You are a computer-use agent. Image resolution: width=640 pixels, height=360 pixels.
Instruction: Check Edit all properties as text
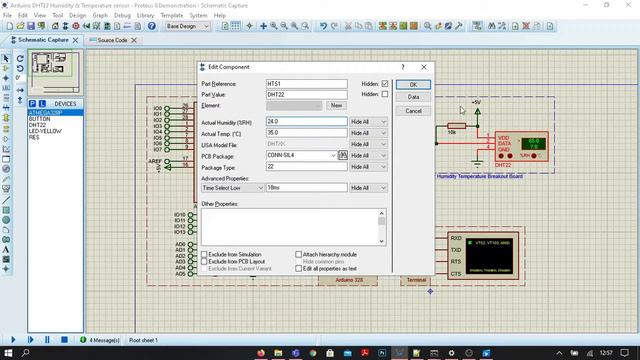[x=298, y=269]
